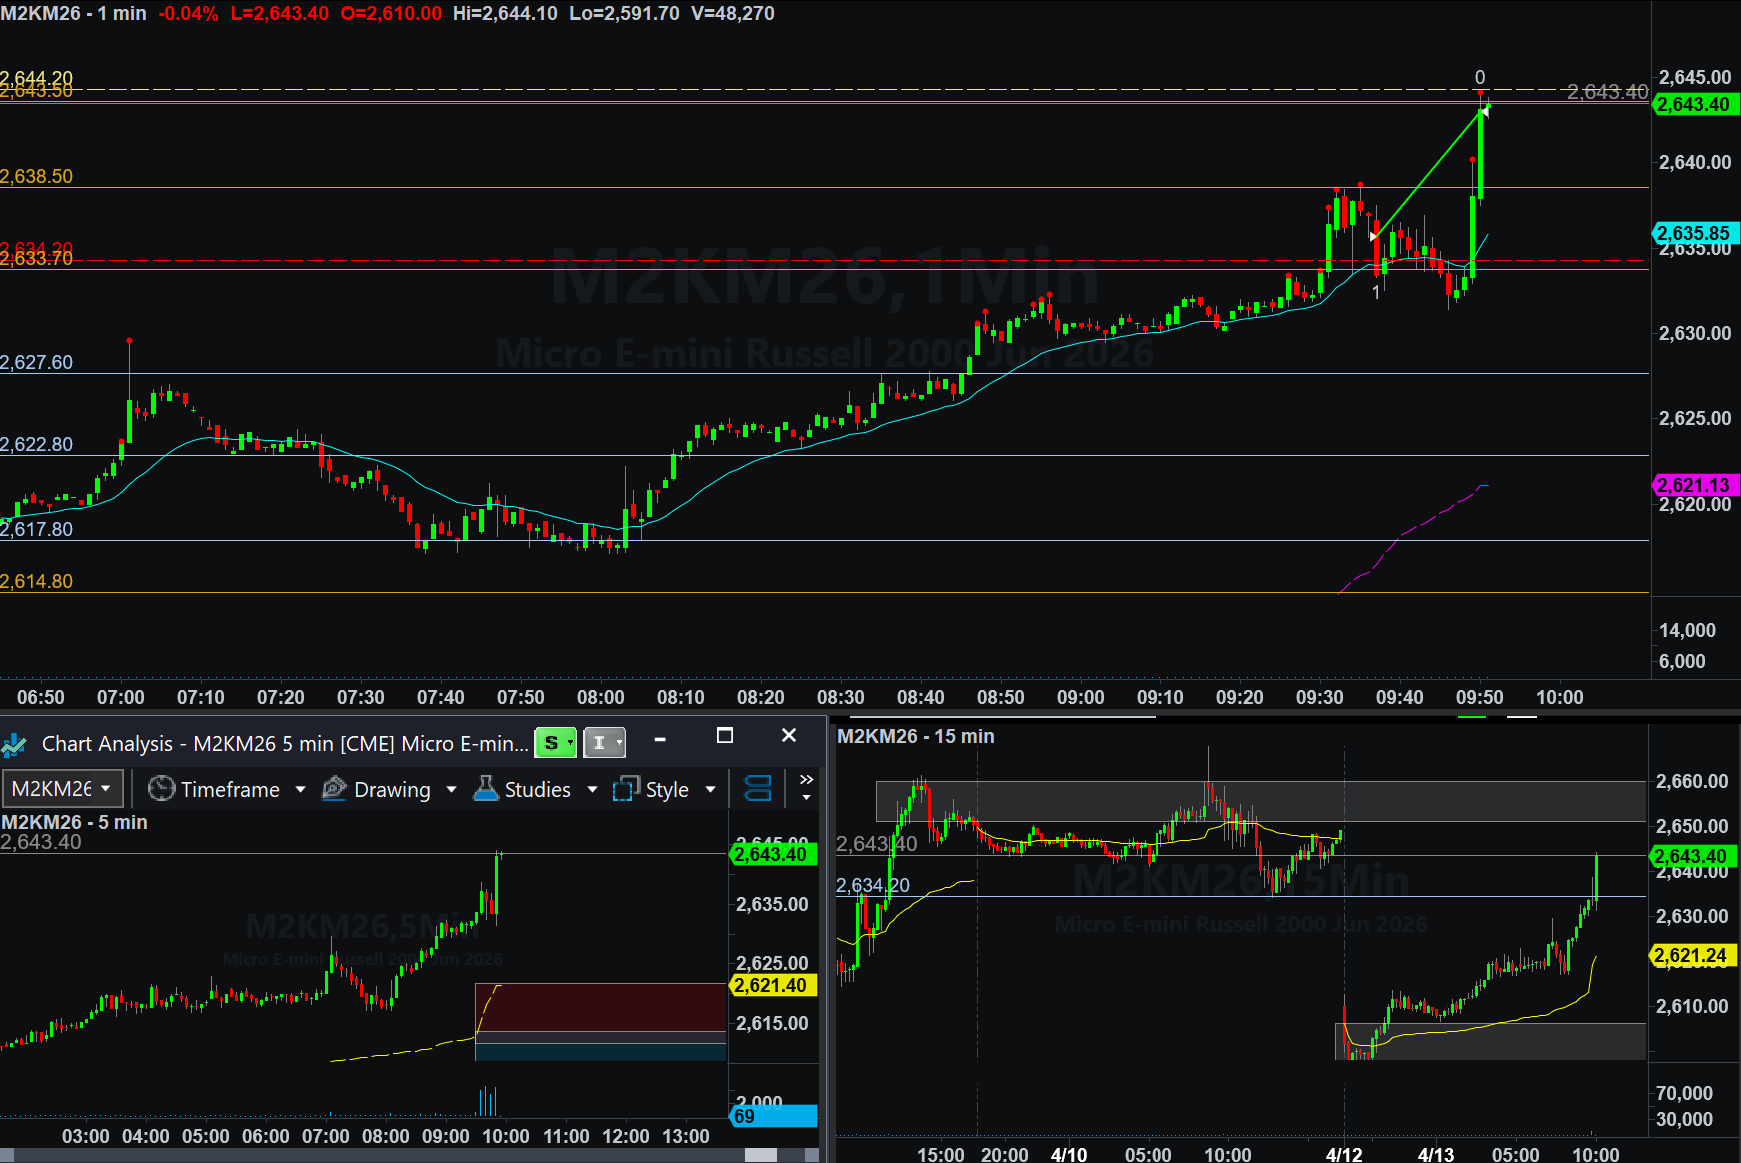The width and height of the screenshot is (1741, 1163).
Task: Click the green 2,643.40 price label on 1 min axis
Action: coord(1693,104)
